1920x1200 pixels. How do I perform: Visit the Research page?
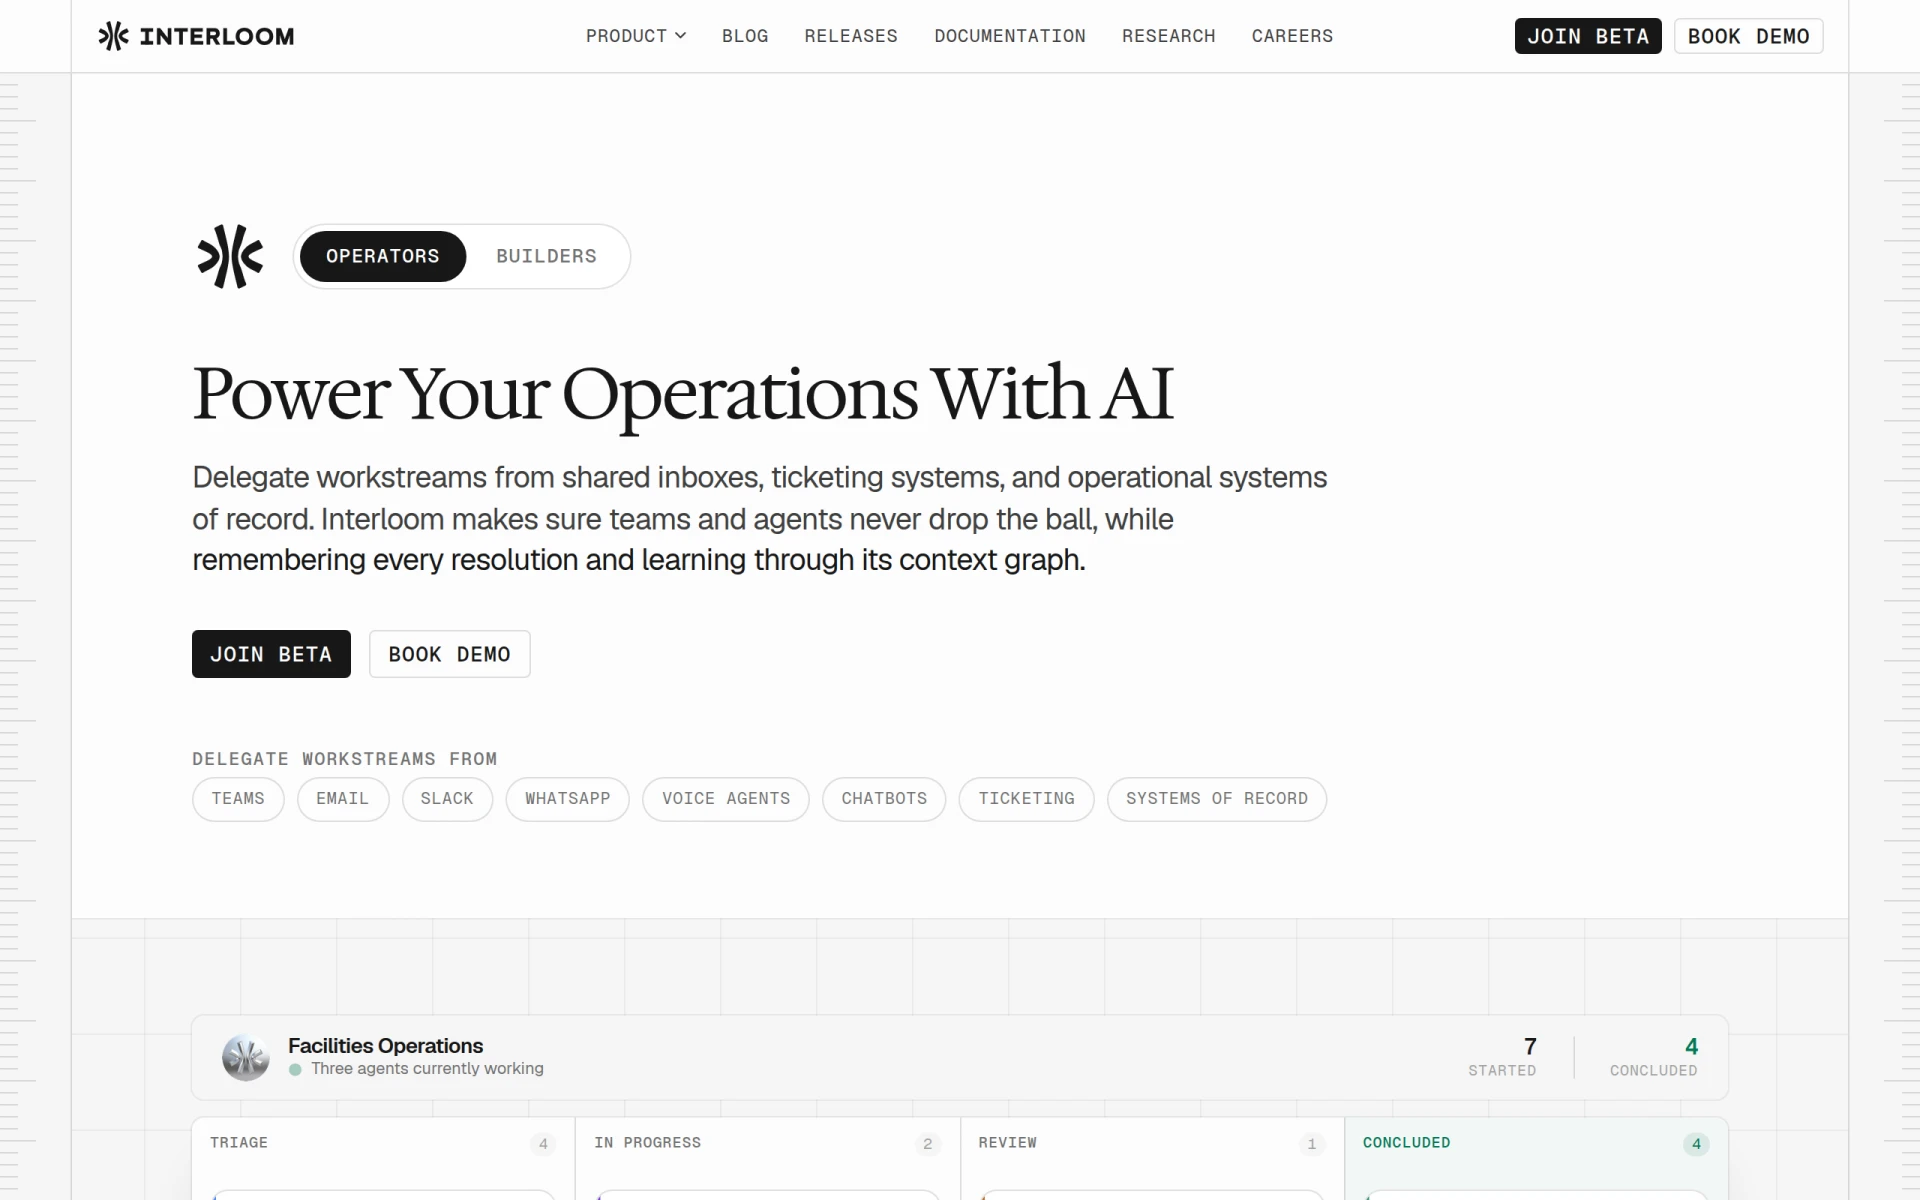(x=1169, y=36)
